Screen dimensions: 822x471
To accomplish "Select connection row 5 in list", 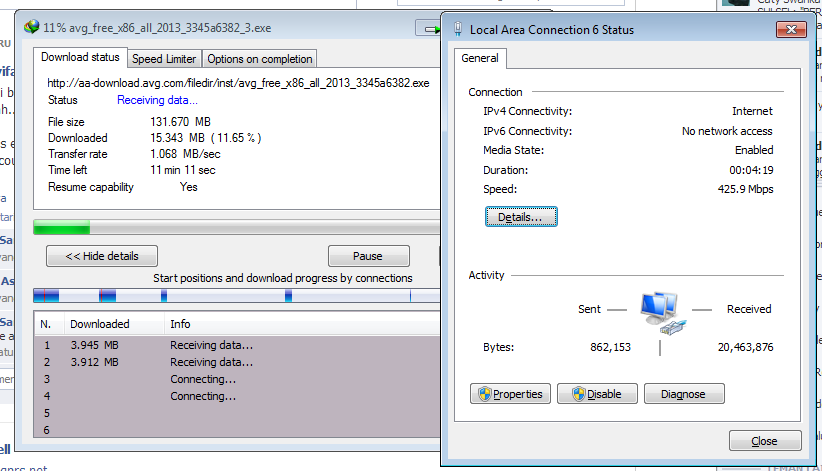I will 237,413.
